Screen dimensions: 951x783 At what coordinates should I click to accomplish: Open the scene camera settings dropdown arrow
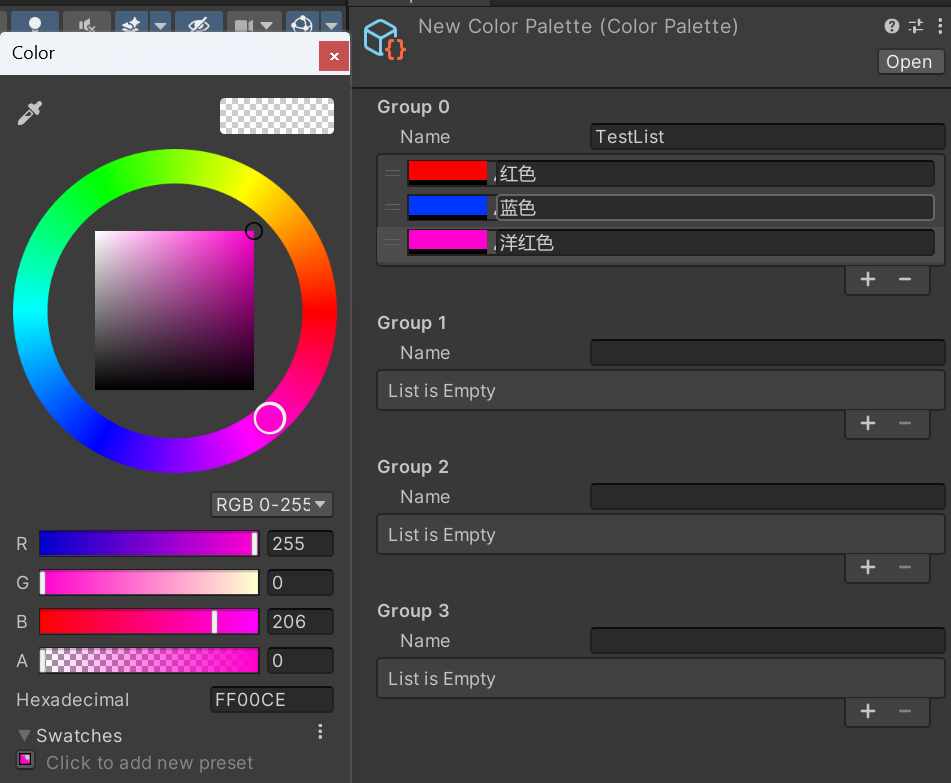267,25
